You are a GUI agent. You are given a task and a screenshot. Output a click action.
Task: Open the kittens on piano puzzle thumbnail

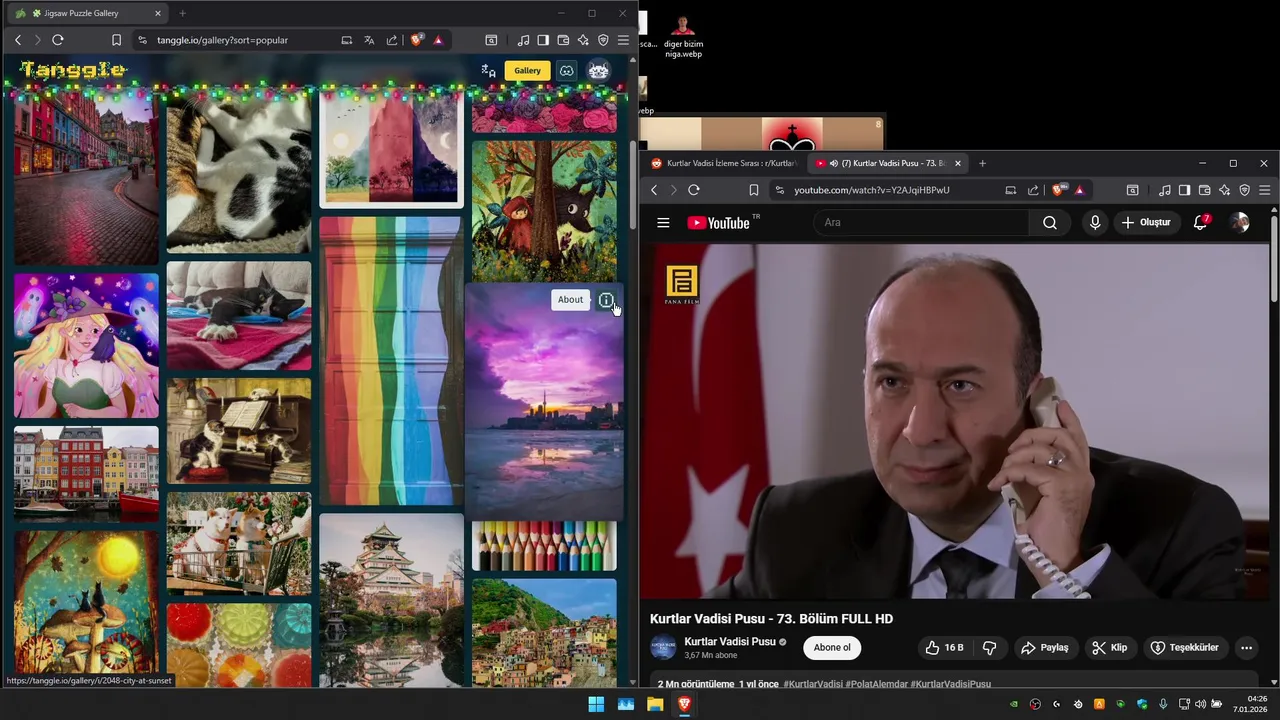tap(239, 431)
